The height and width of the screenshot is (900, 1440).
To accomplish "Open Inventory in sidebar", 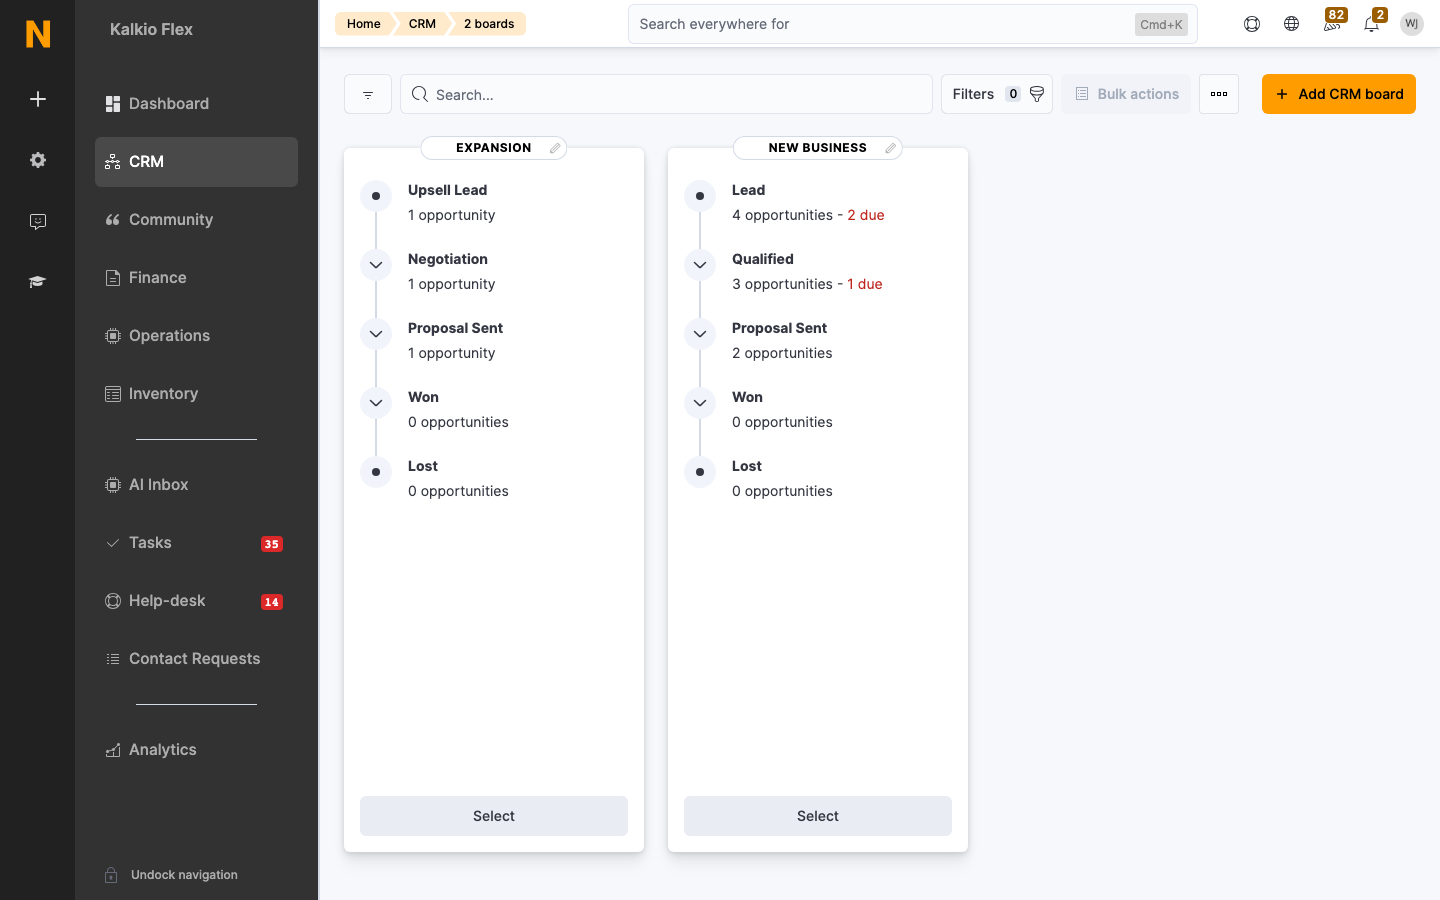I will click(196, 394).
